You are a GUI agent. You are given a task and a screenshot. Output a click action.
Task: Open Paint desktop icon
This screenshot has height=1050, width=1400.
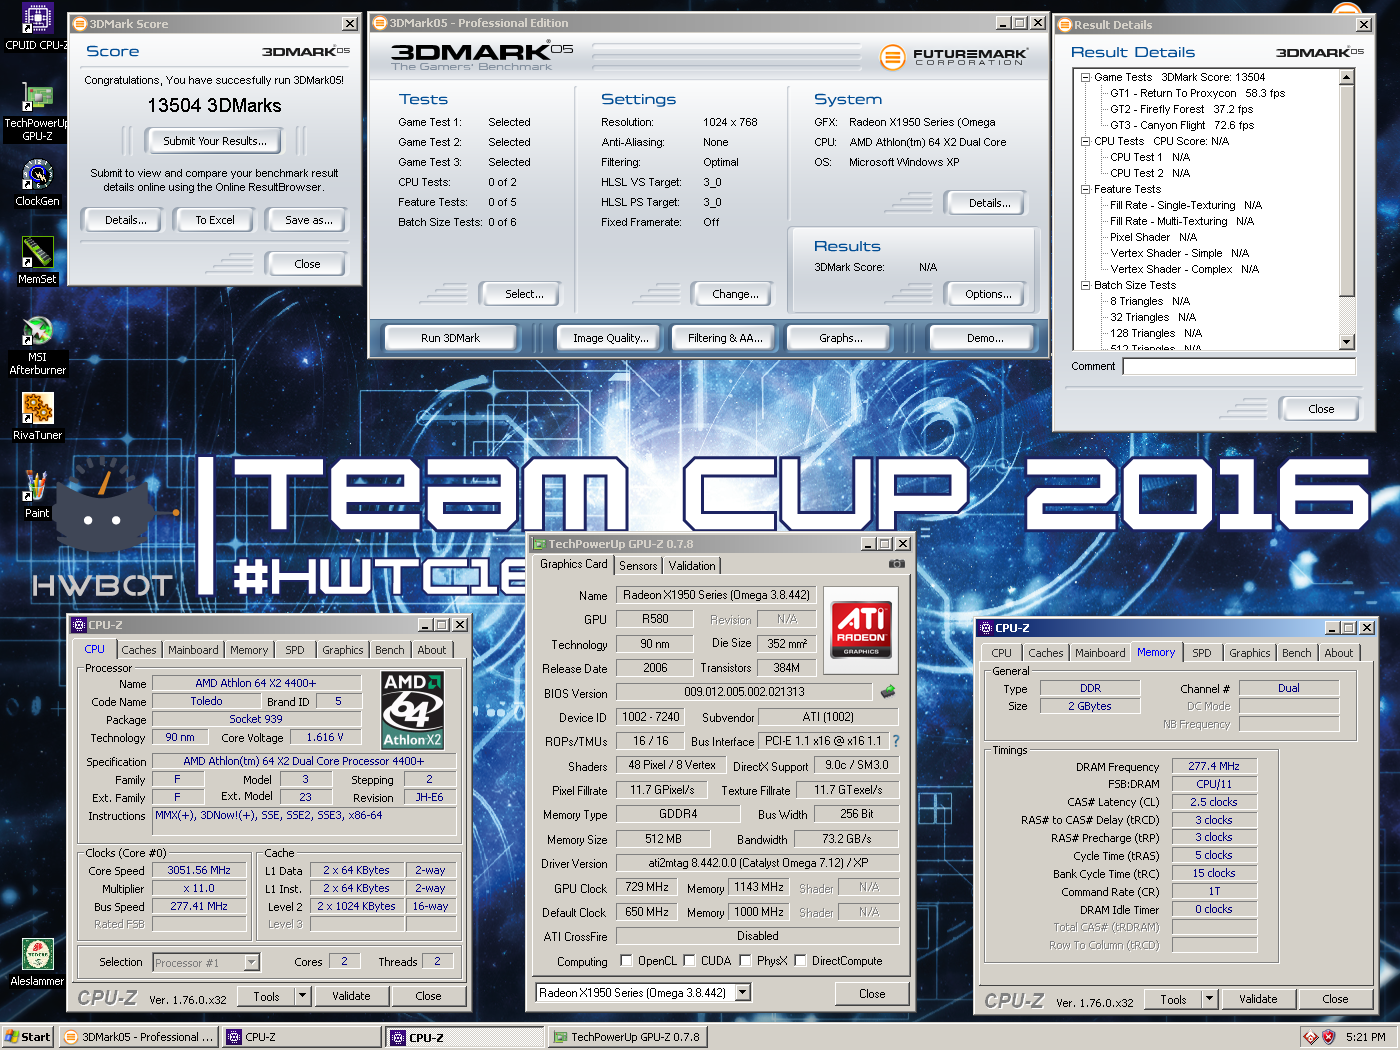pos(37,495)
